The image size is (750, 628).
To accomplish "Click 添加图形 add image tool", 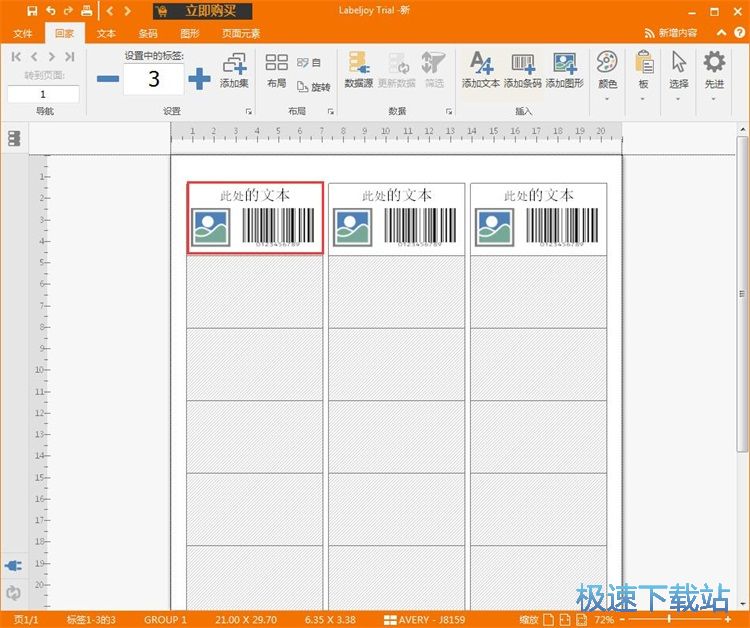I will coord(565,70).
